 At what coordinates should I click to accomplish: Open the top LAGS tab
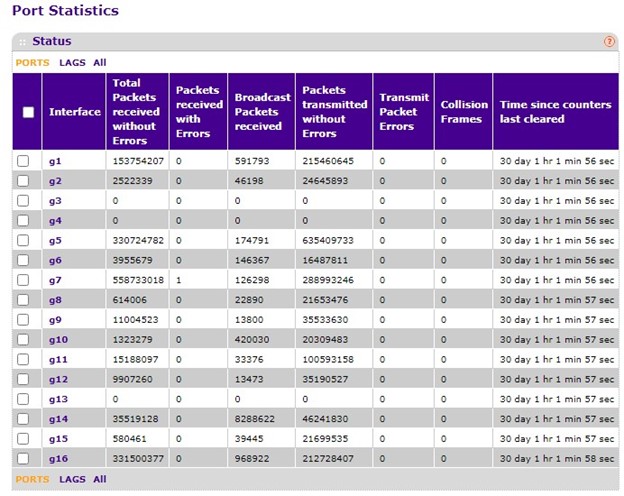[72, 62]
